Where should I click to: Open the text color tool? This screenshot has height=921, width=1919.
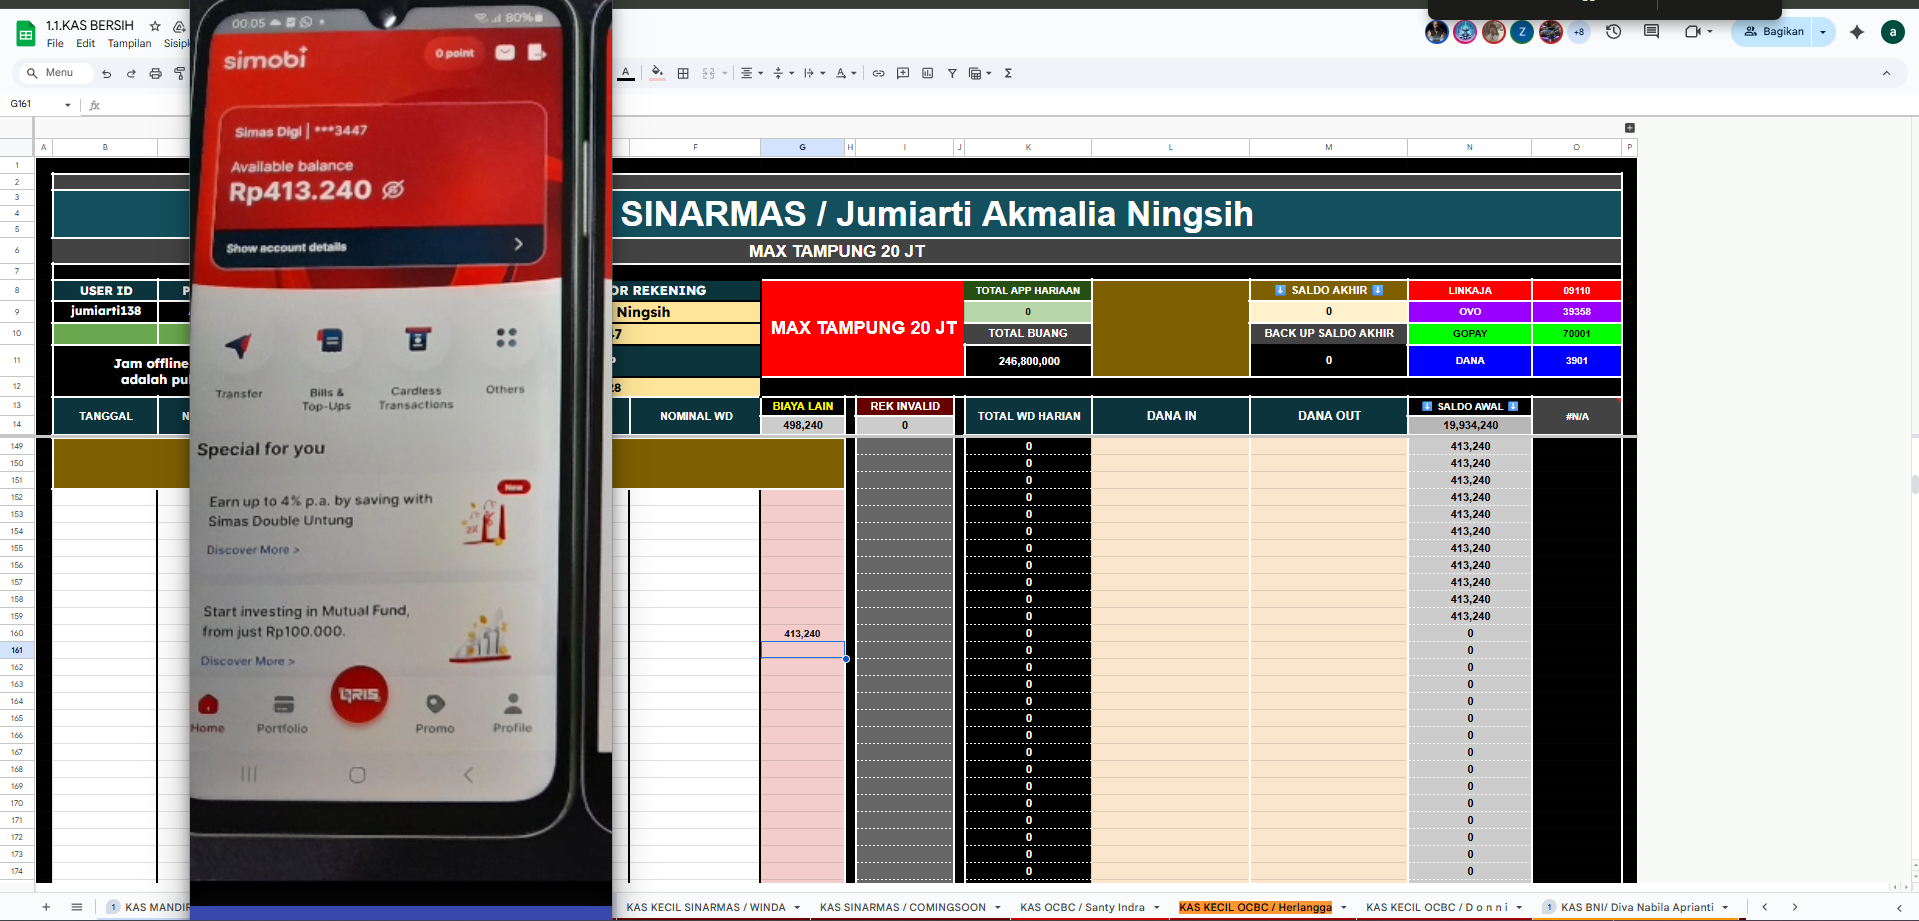click(626, 73)
